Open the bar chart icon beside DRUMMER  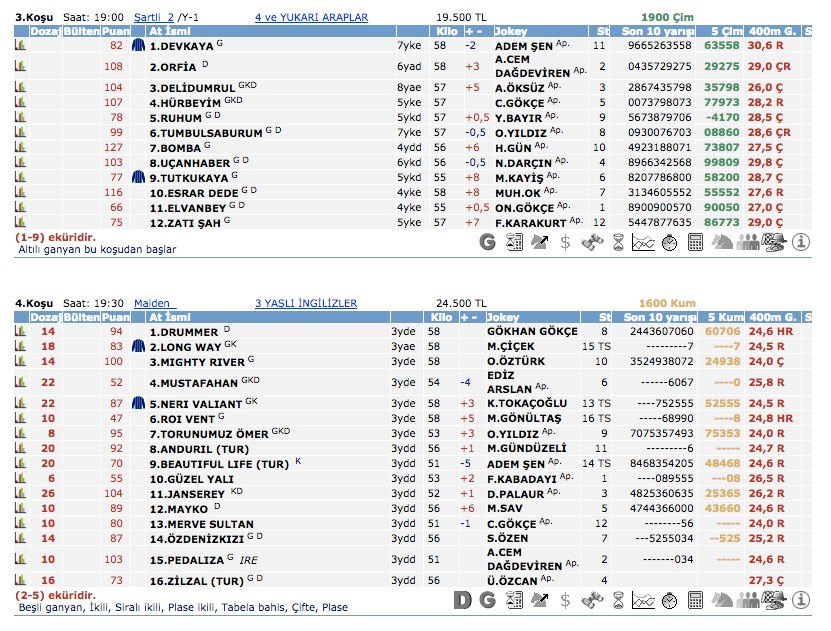coord(20,331)
